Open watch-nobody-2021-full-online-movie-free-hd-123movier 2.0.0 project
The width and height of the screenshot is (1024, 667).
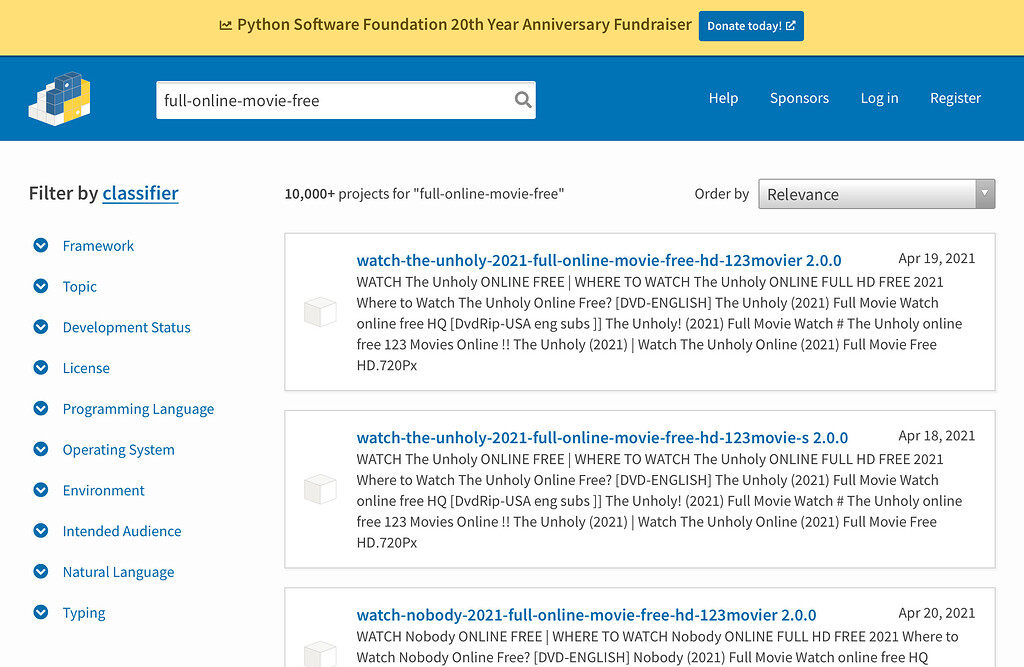pyautogui.click(x=586, y=615)
